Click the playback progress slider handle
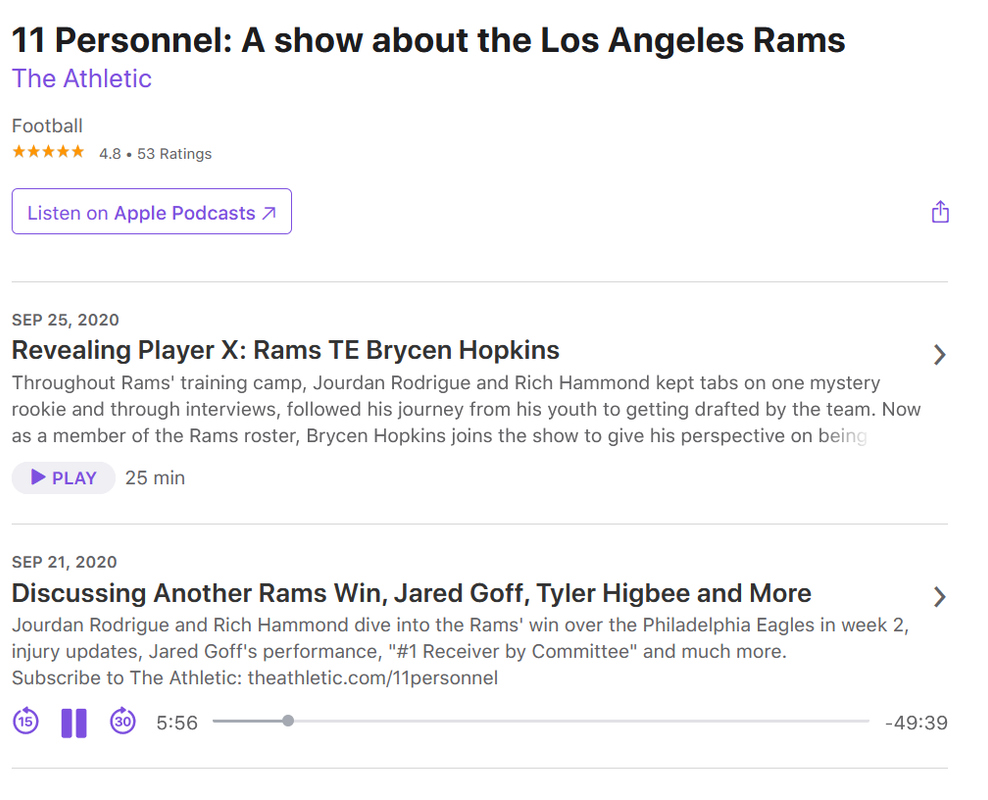Screen dimensions: 988x800 point(288,721)
